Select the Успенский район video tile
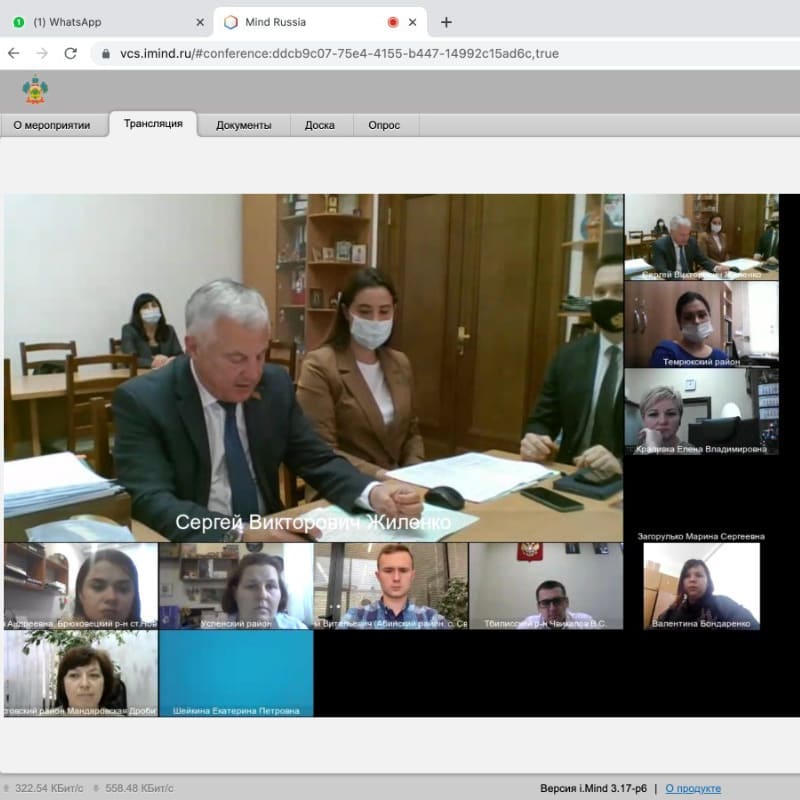This screenshot has width=800, height=800. tap(236, 585)
